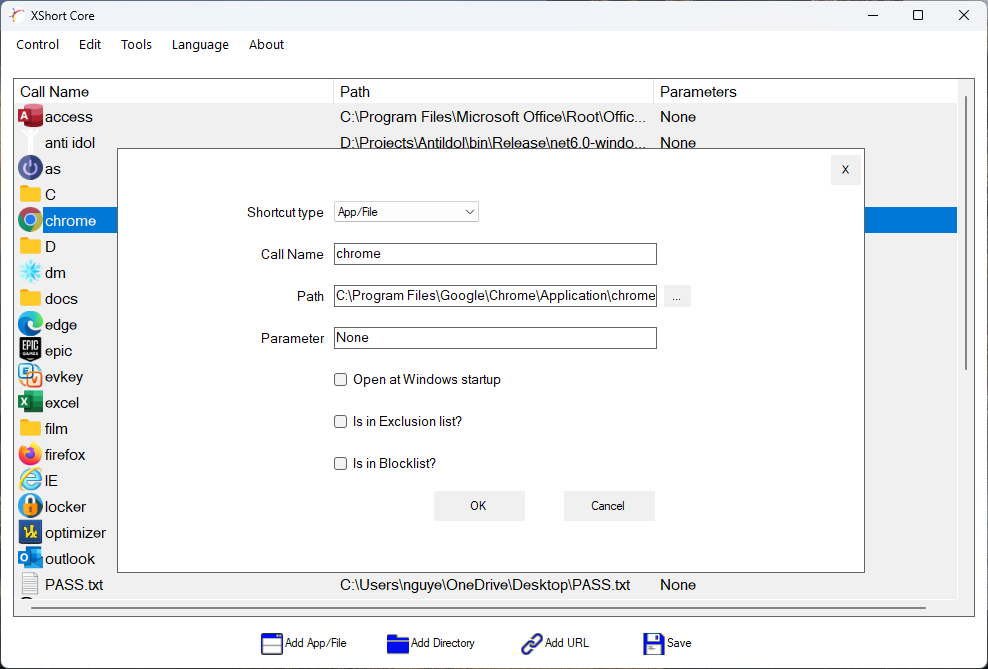This screenshot has height=669, width=988.
Task: Click the PASS.txt path cell
Action: click(x=485, y=585)
